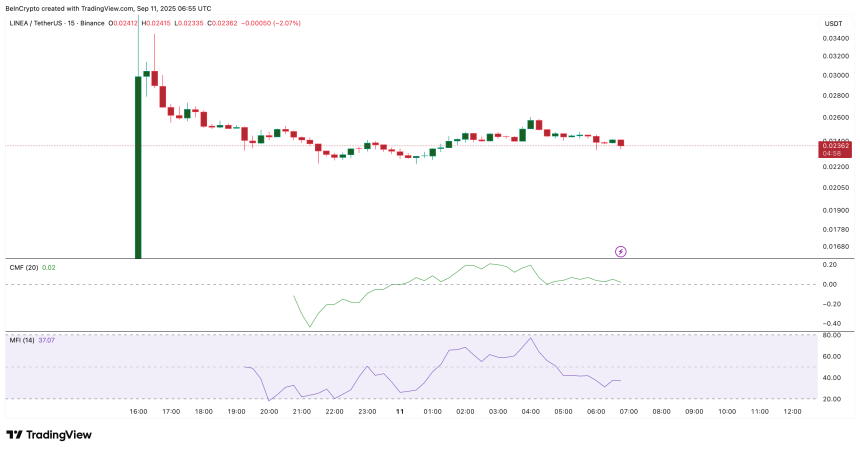Click the CMF value 0.02 readout
Image resolution: width=860 pixels, height=451 pixels.
click(49, 268)
